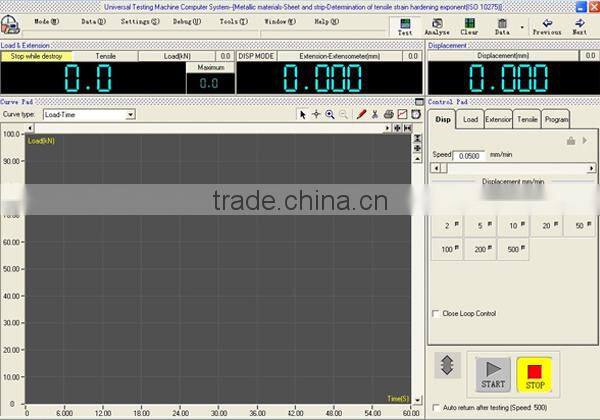Click the speed slider thumb
This screenshot has width=600, height=420.
(444, 168)
